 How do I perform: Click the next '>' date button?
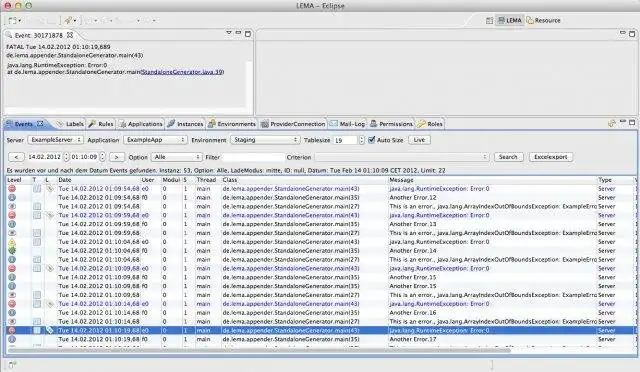tap(117, 157)
